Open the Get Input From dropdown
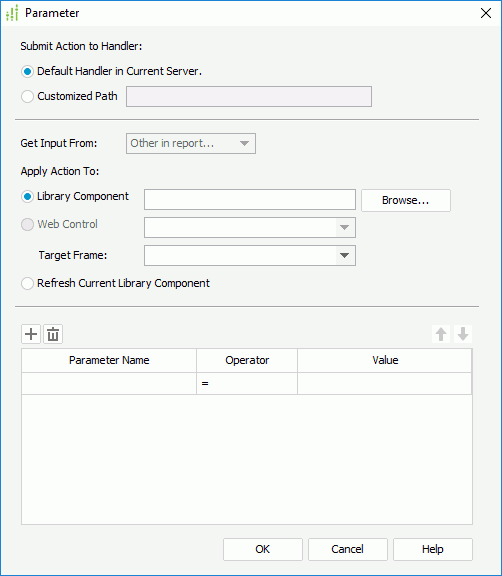This screenshot has width=502, height=576. point(191,143)
